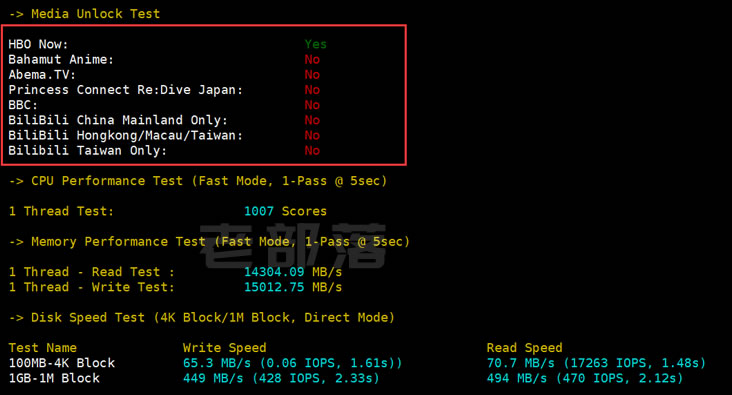Click the '449 MB/s (428 IOPS' write value
Screen dimensions: 732x395
255,378
